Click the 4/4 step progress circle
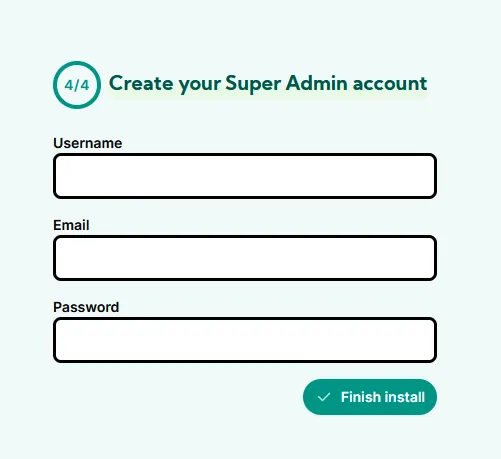The image size is (501, 459). click(77, 85)
